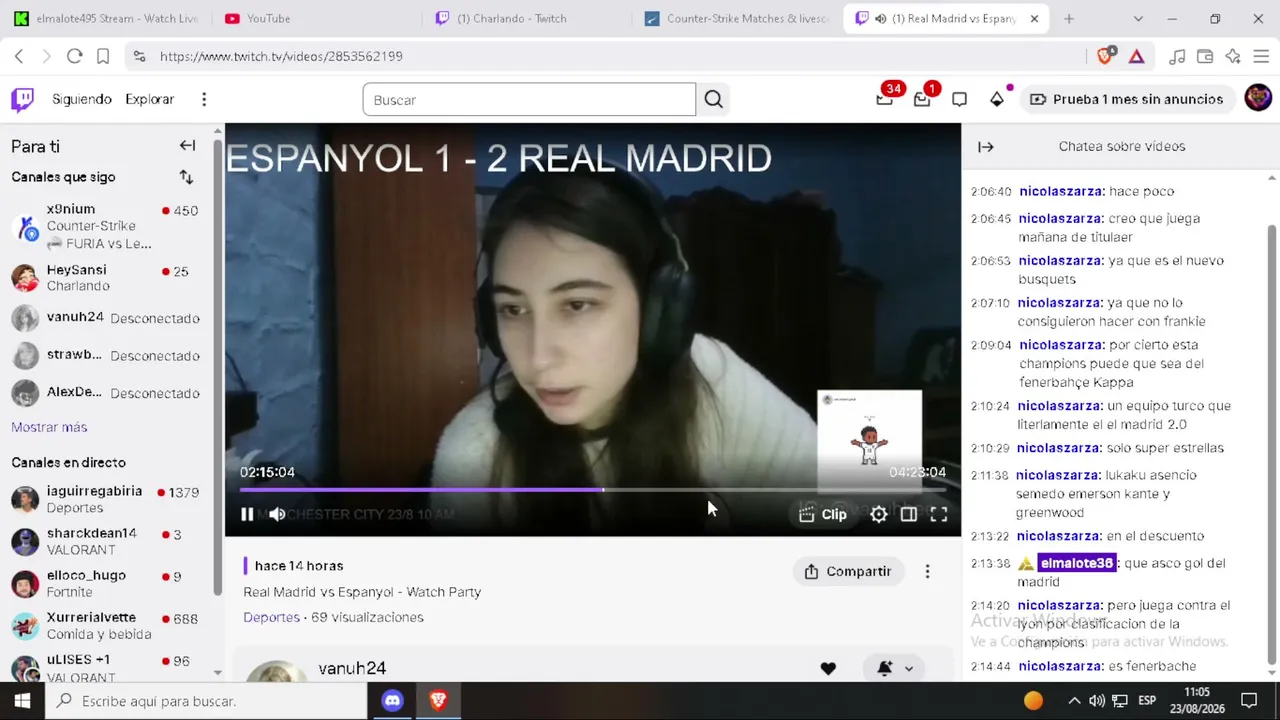Open a new browser tab with plus
Viewport: 1280px width, 720px height.
[x=1069, y=18]
